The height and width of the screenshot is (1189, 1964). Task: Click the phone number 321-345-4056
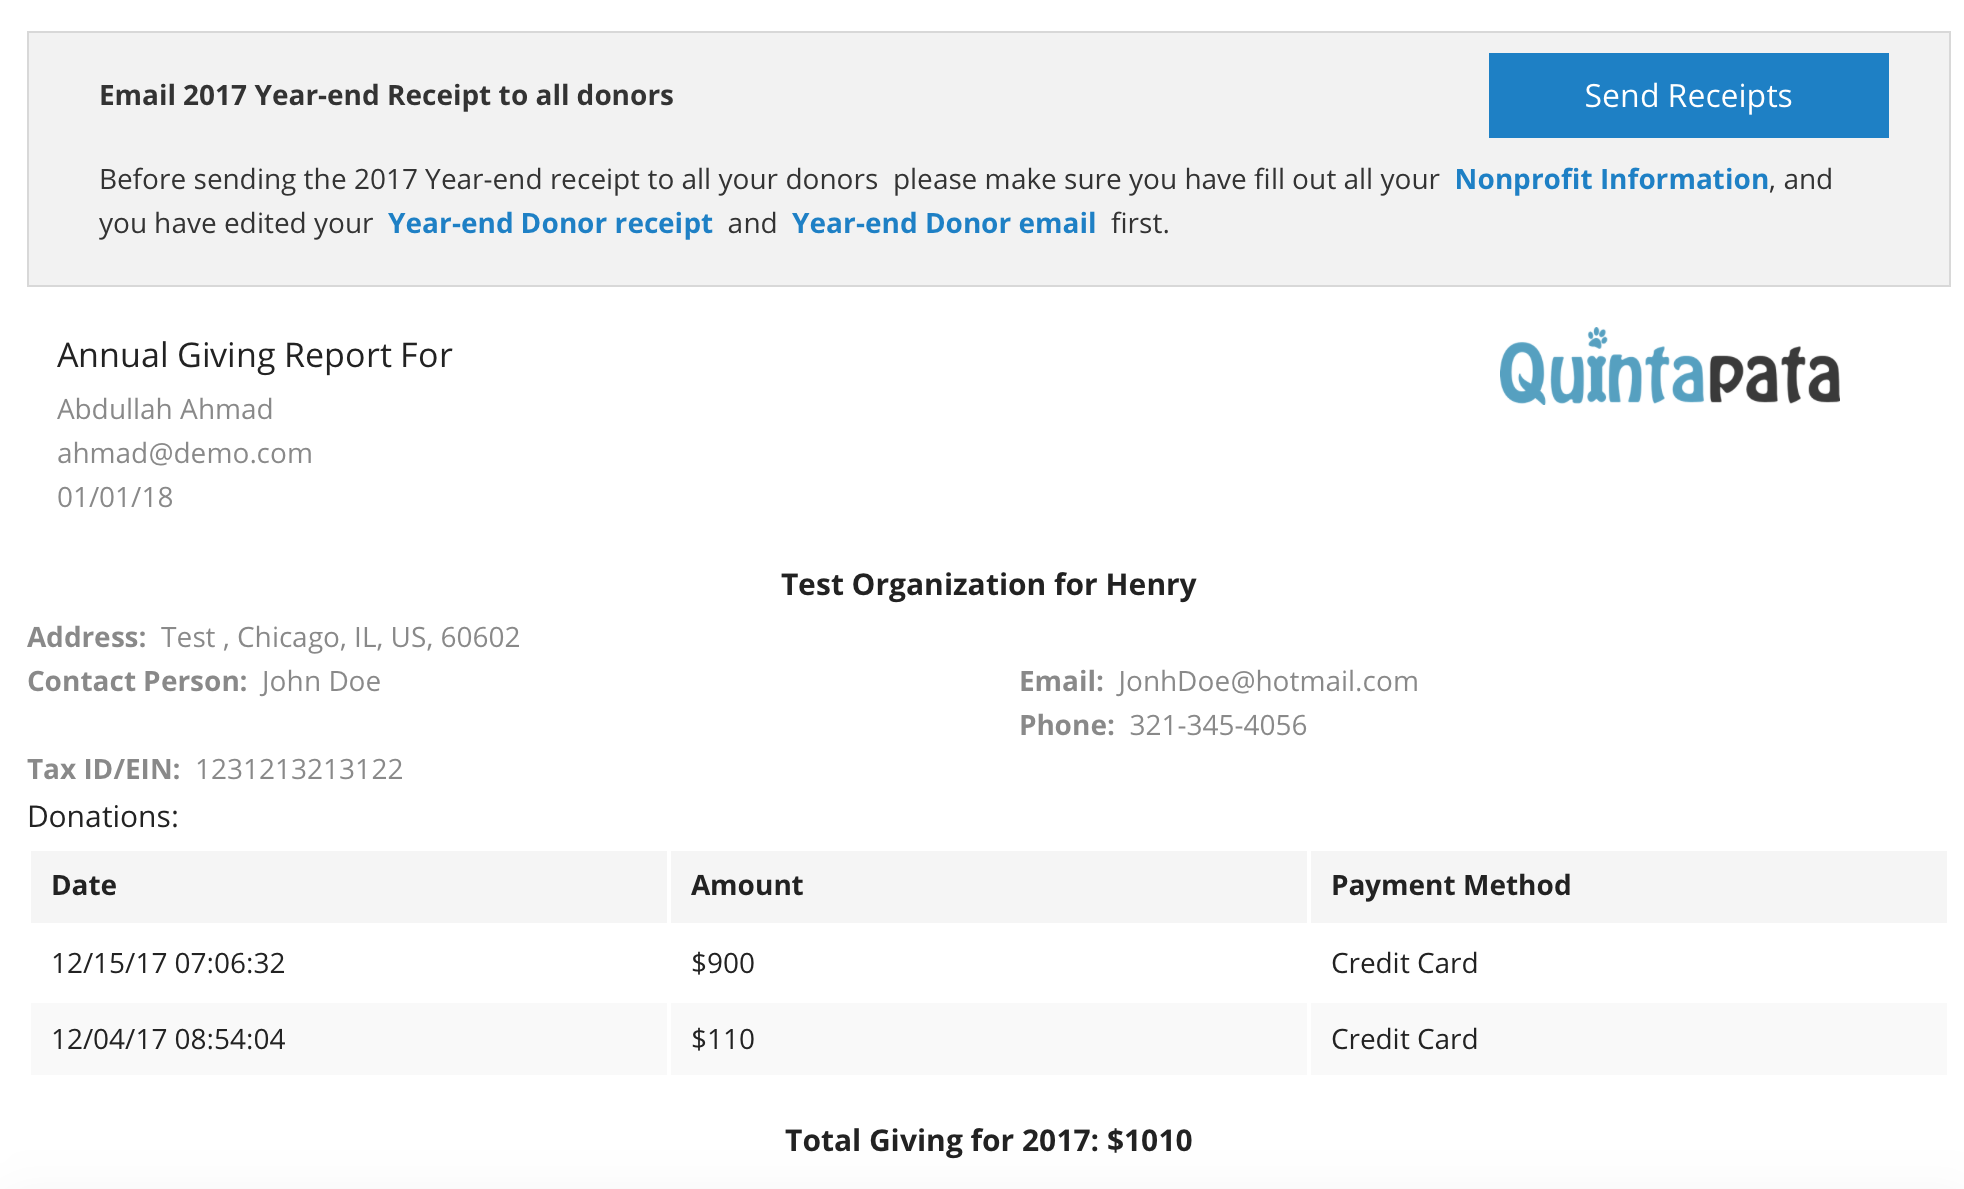[x=1217, y=725]
